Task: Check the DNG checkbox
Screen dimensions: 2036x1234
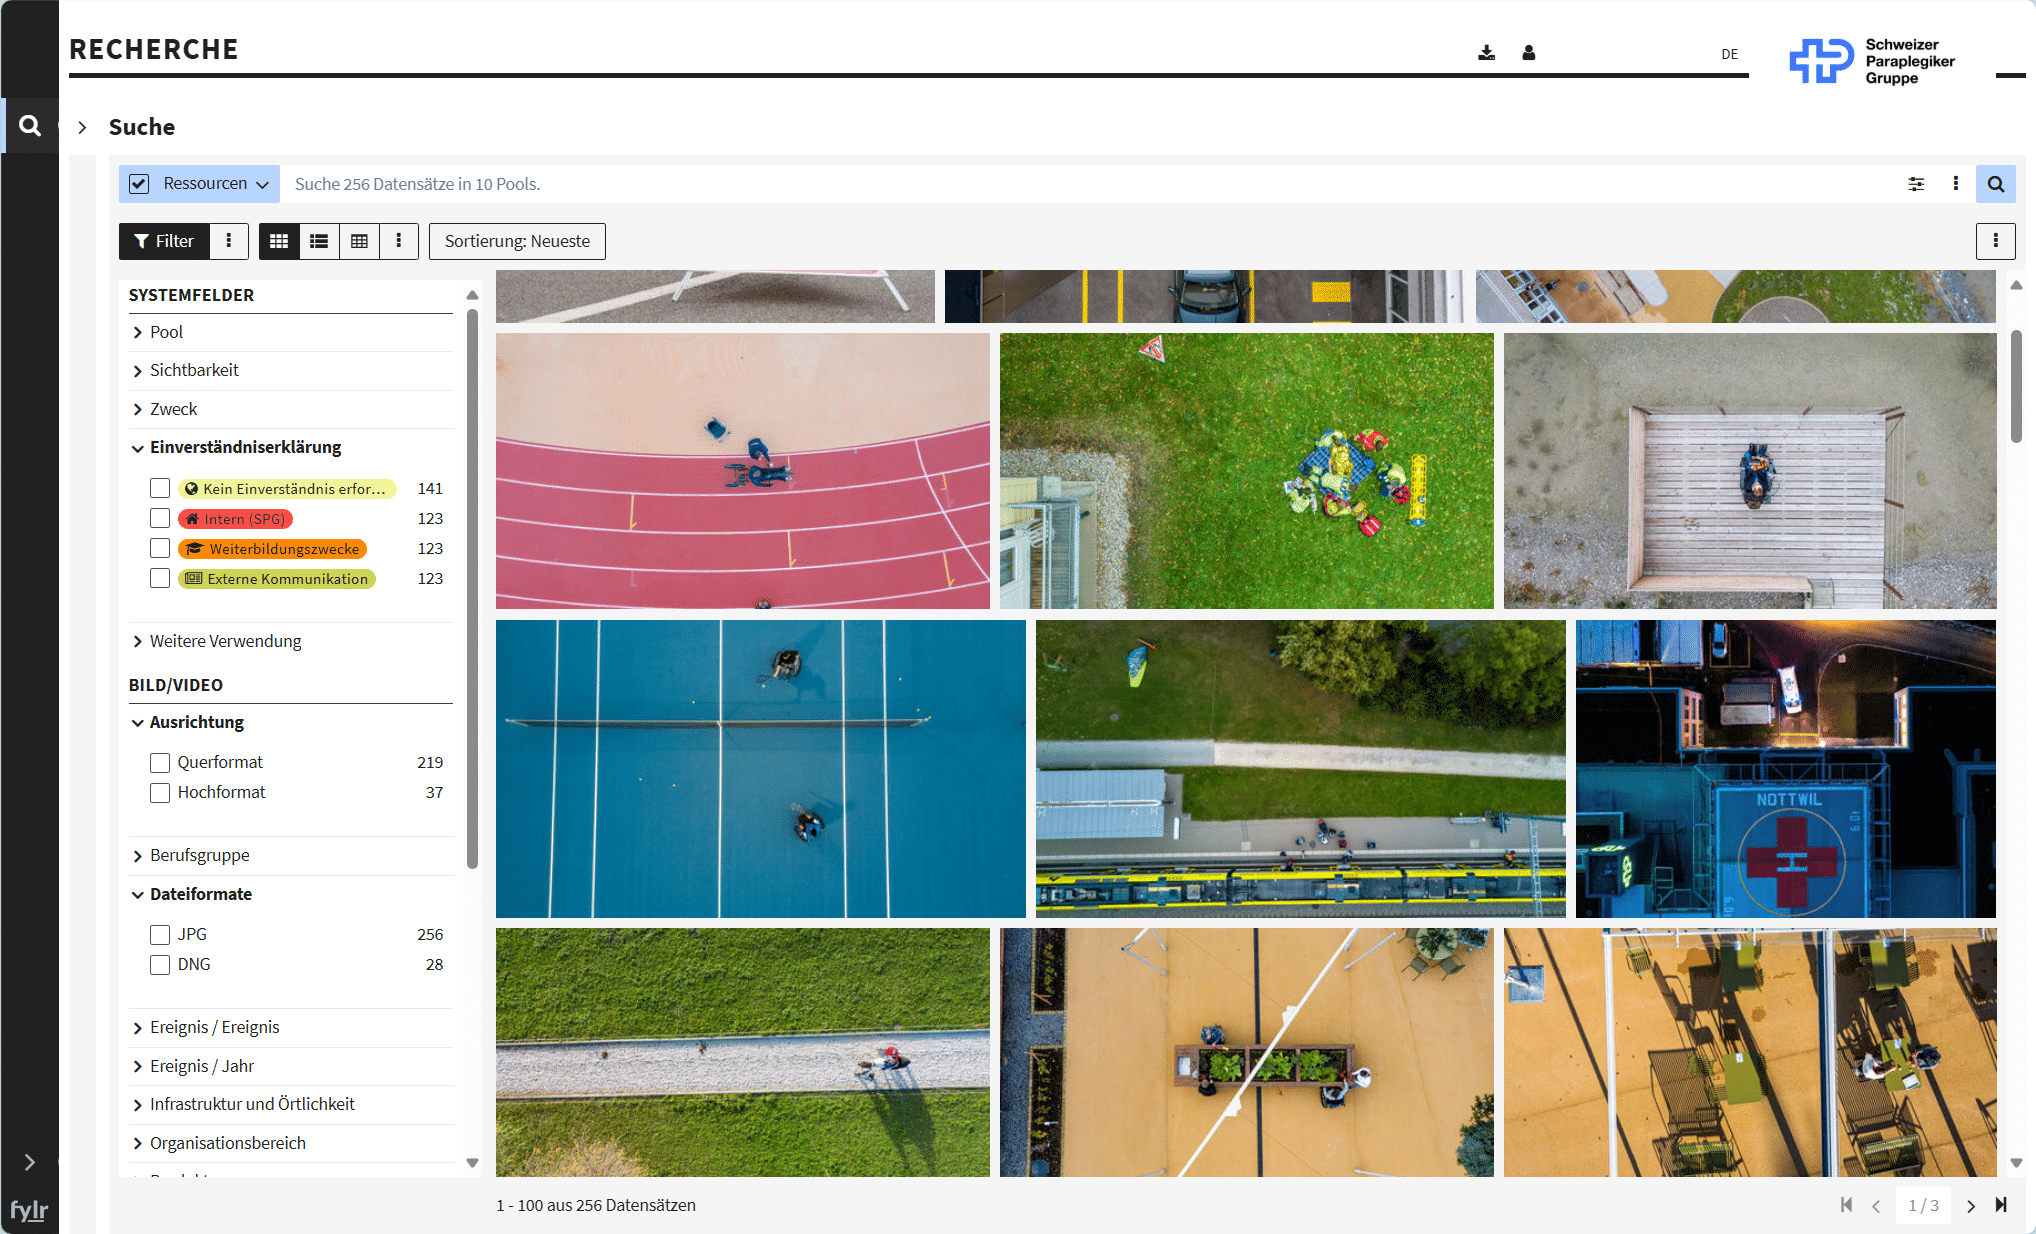Action: pyautogui.click(x=160, y=964)
